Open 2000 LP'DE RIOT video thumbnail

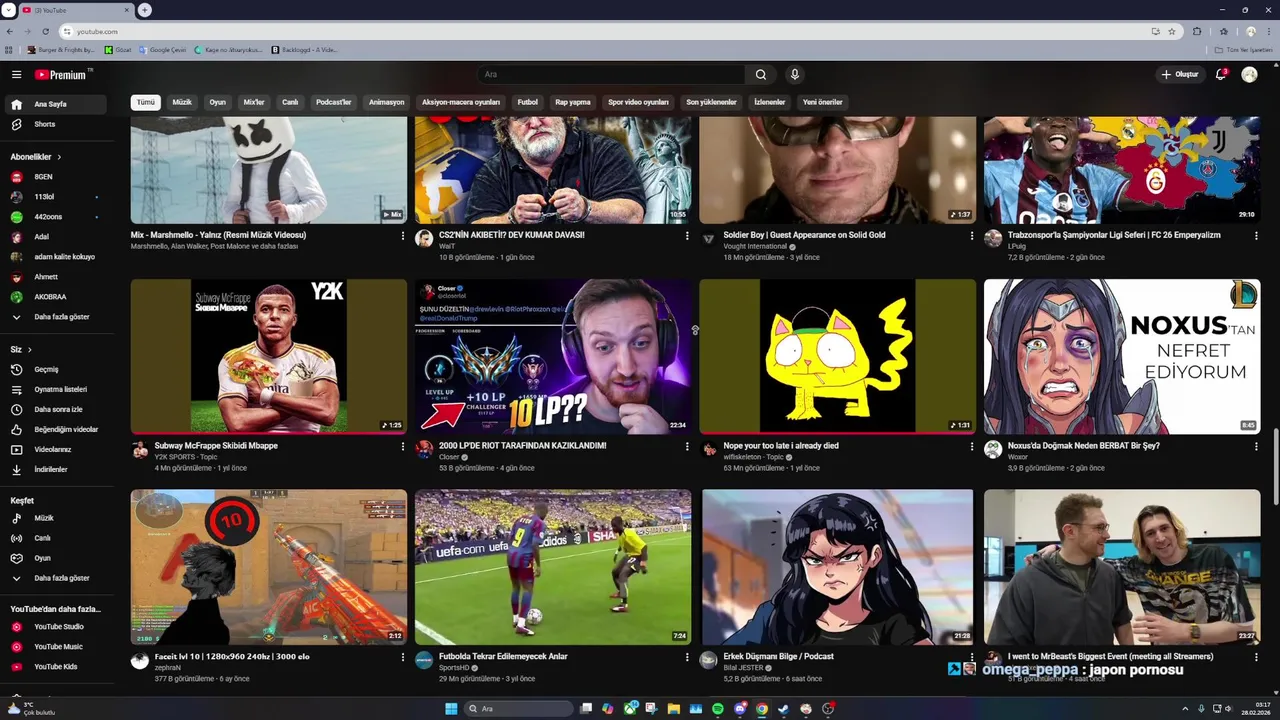[x=553, y=356]
